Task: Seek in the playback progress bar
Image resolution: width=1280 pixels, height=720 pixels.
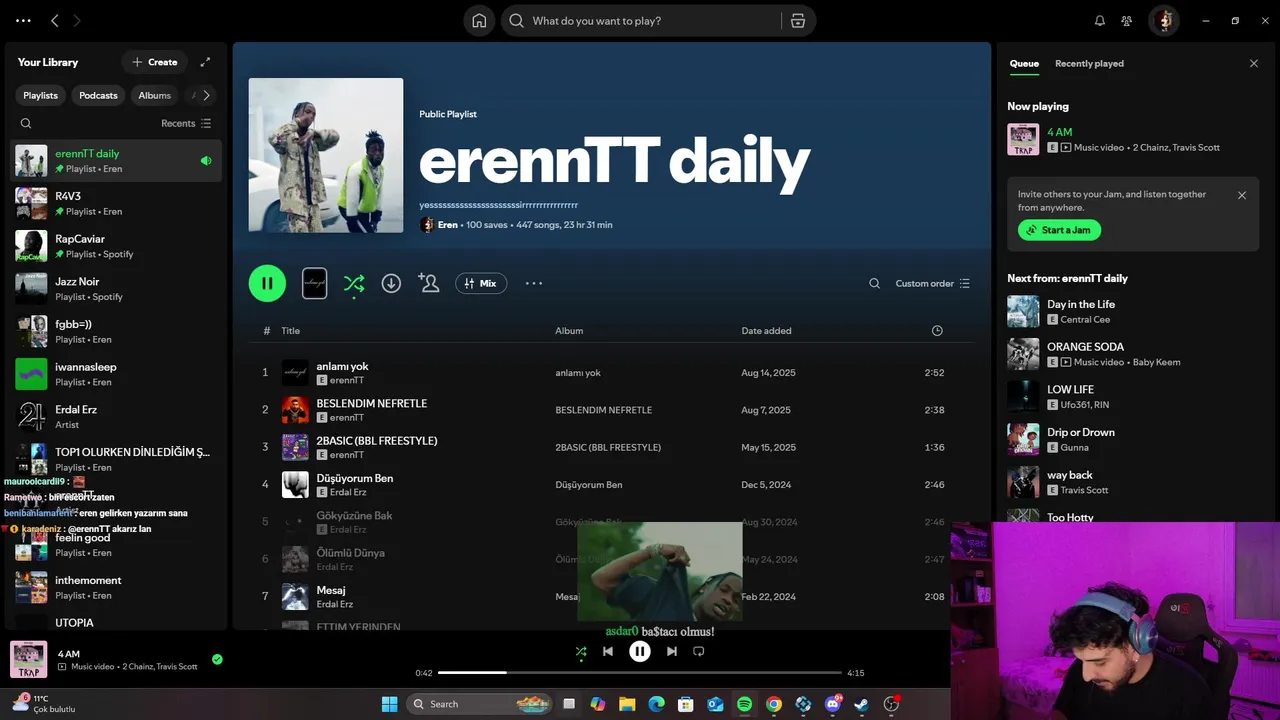Action: pyautogui.click(x=640, y=673)
